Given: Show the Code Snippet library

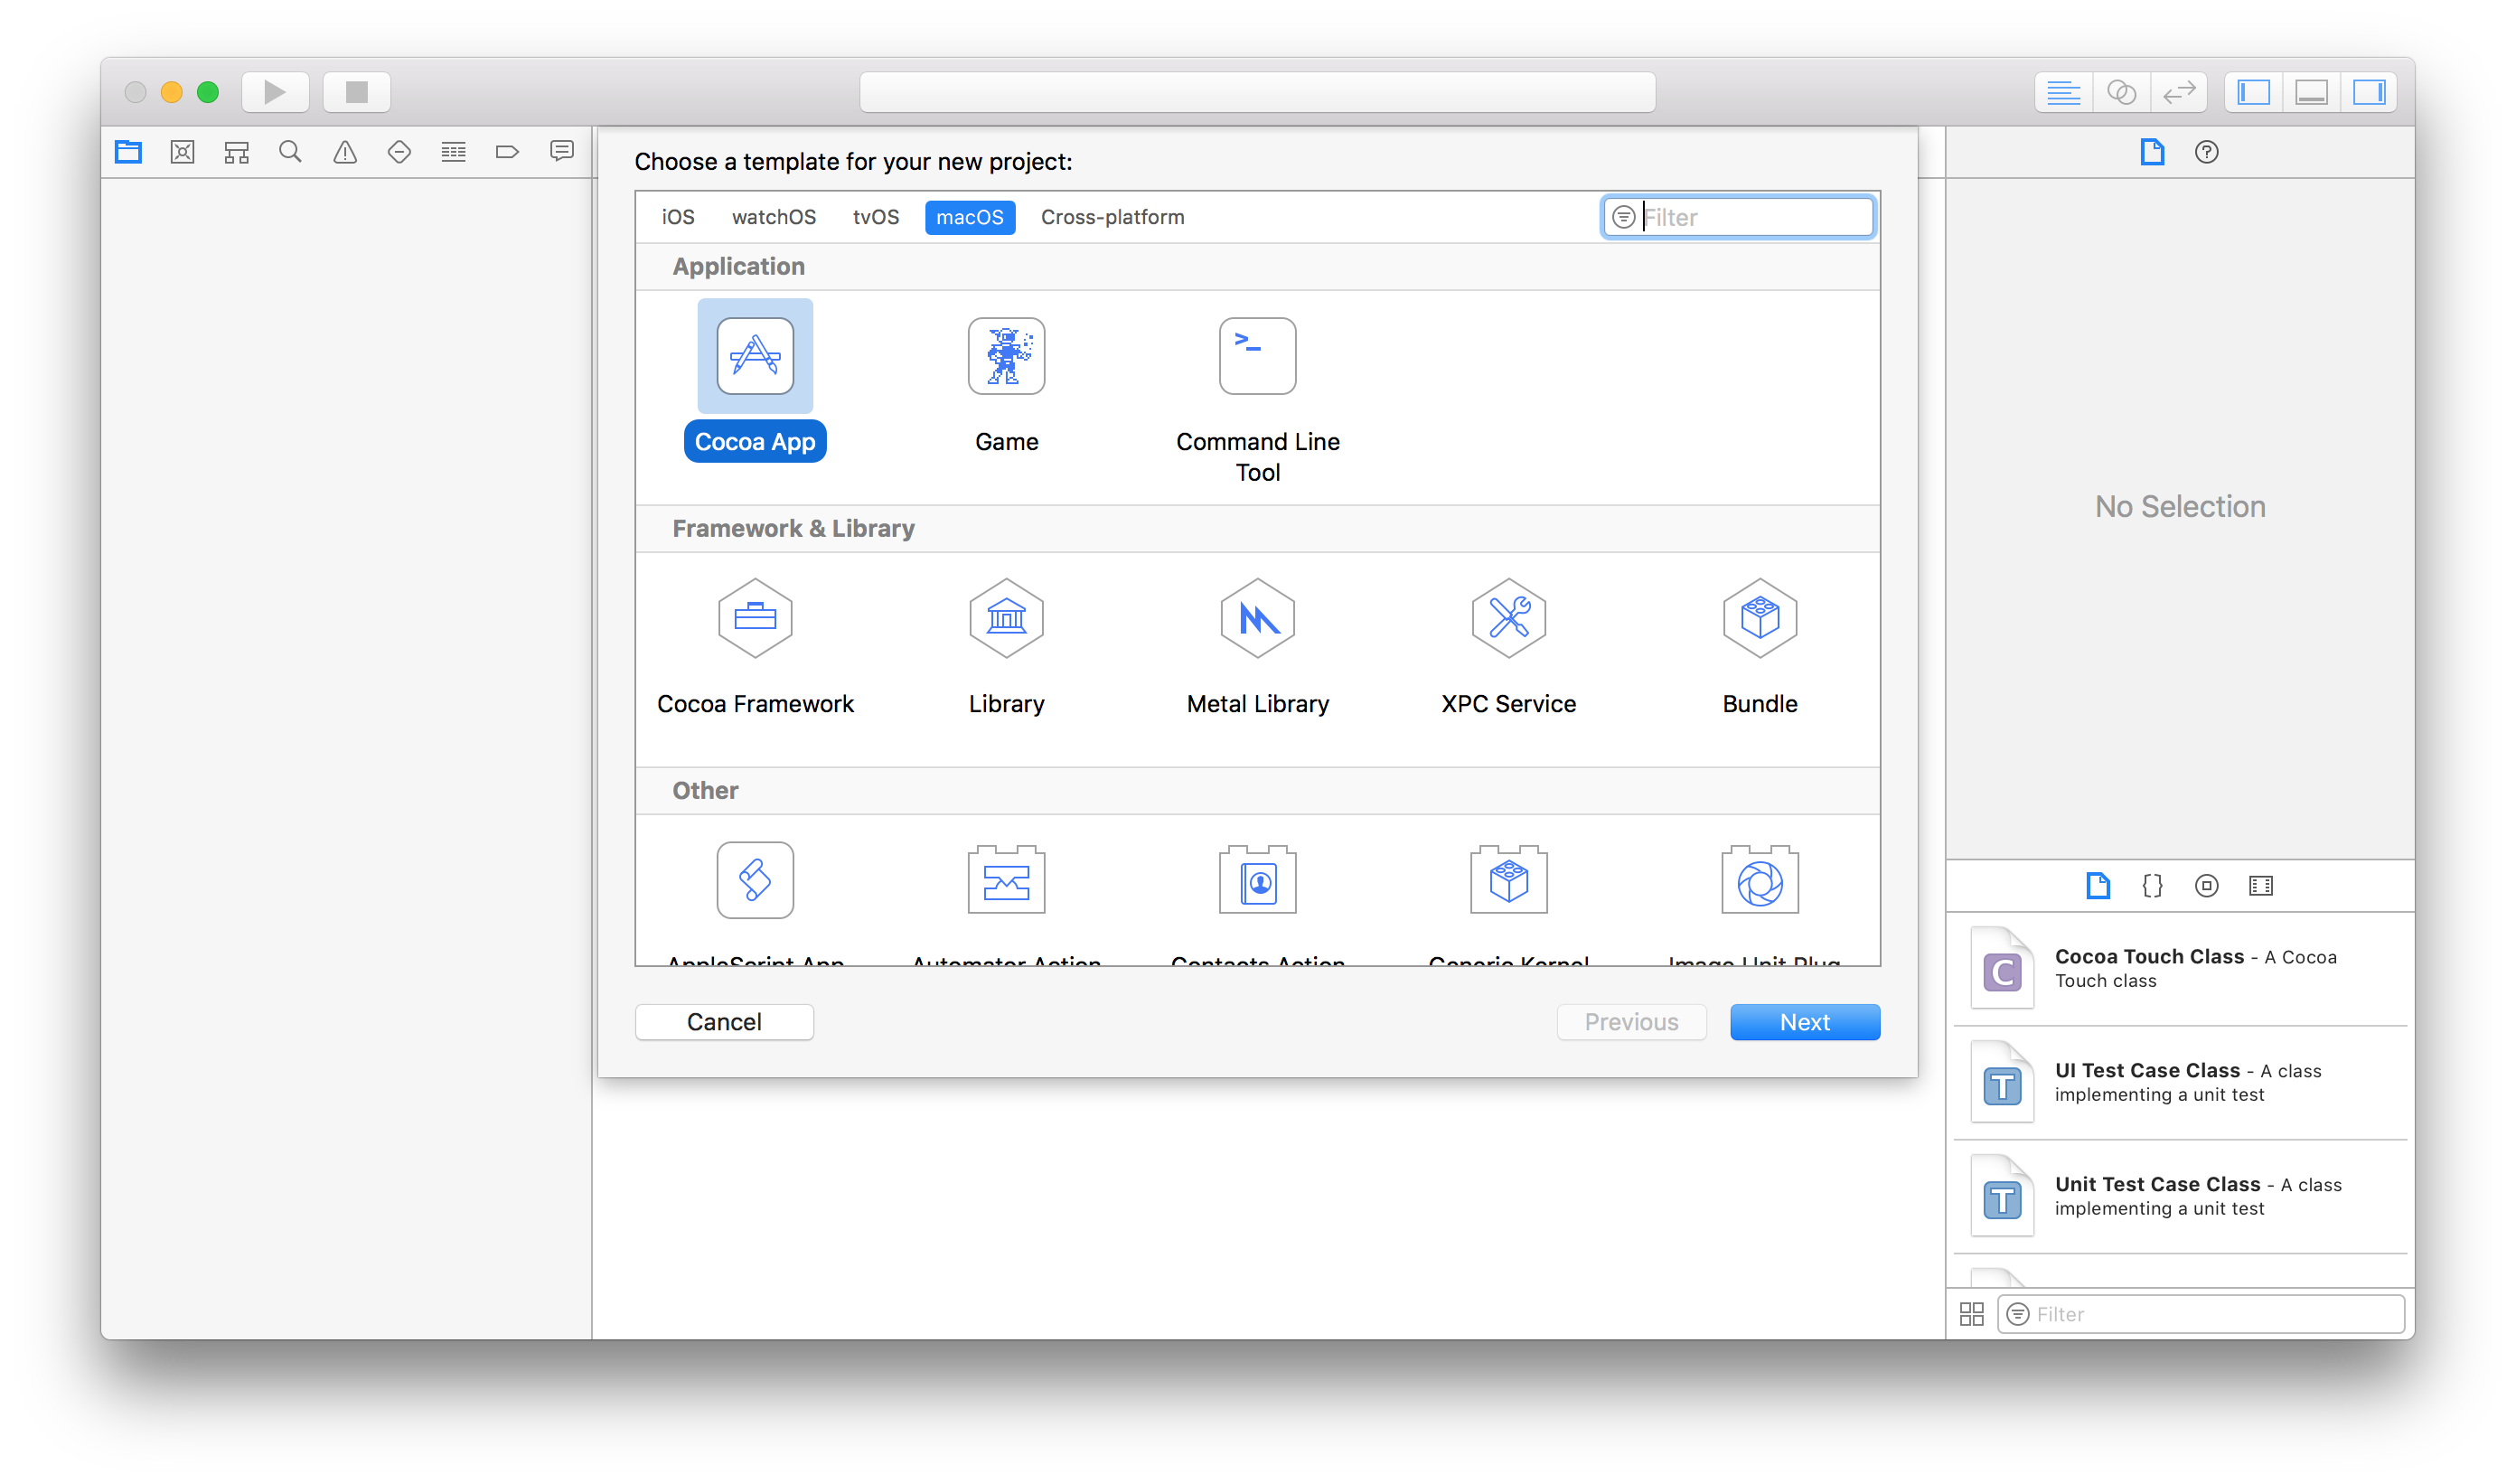Looking at the screenshot, I should click(x=2153, y=886).
